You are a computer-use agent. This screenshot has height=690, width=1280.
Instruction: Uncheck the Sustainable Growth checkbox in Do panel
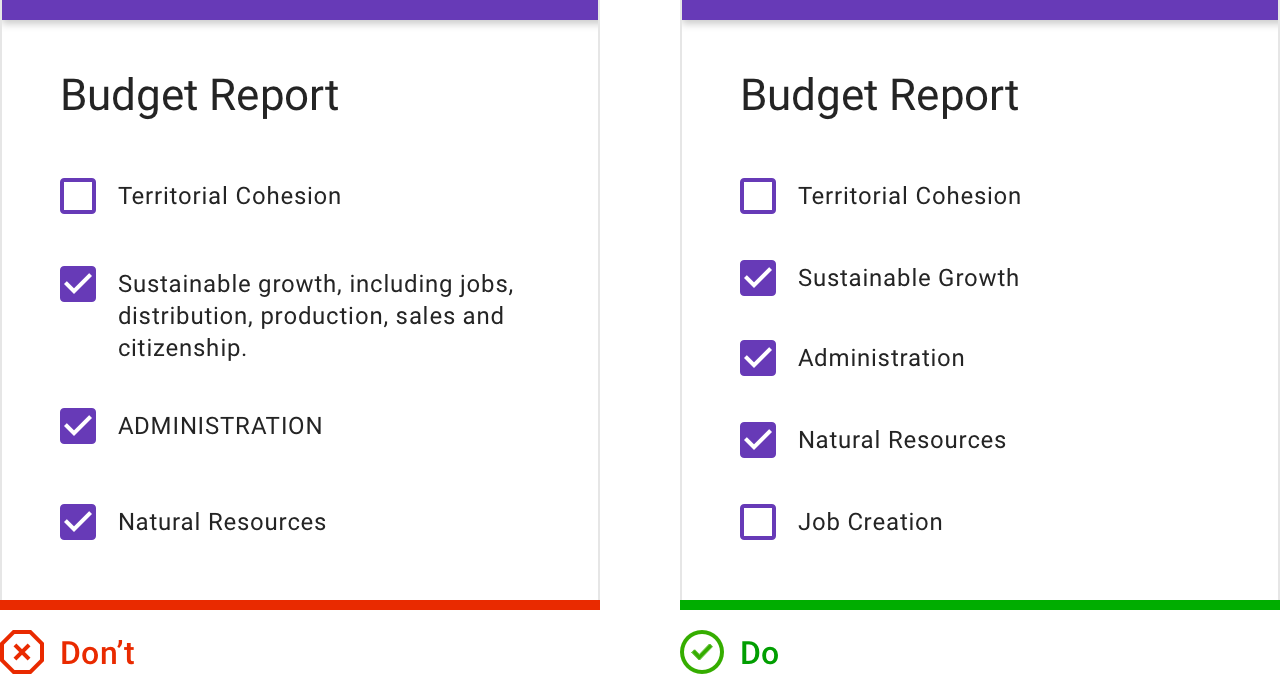[x=758, y=278]
